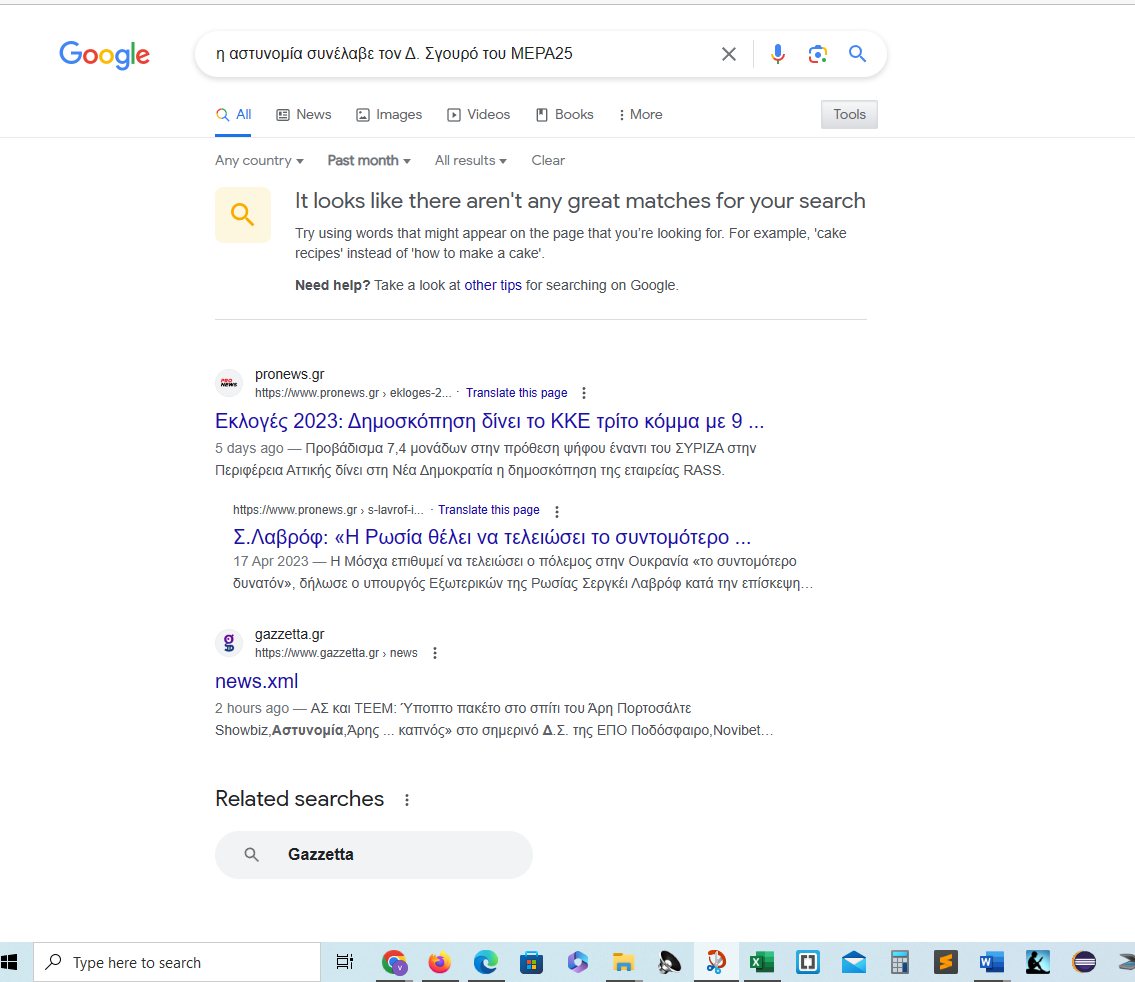Start voice search with the microphone icon

coord(777,54)
